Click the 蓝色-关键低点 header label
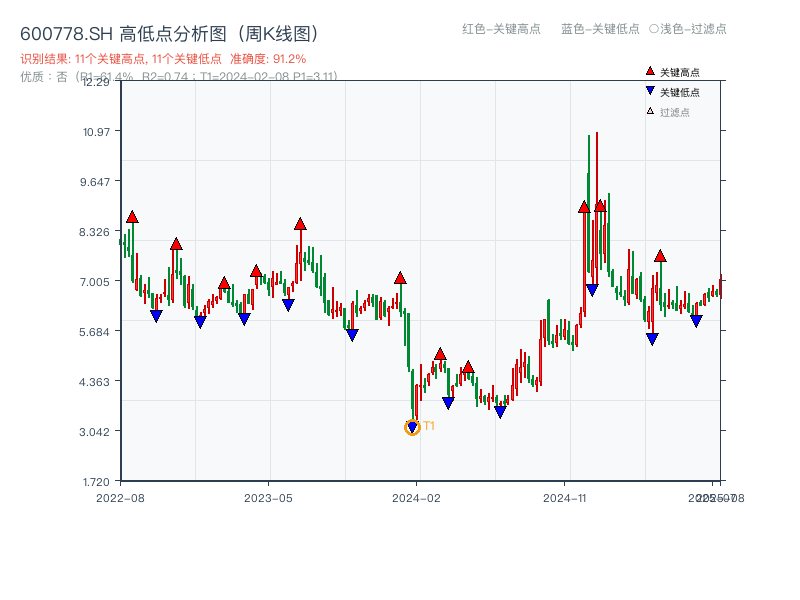The height and width of the screenshot is (600, 800). coord(600,29)
